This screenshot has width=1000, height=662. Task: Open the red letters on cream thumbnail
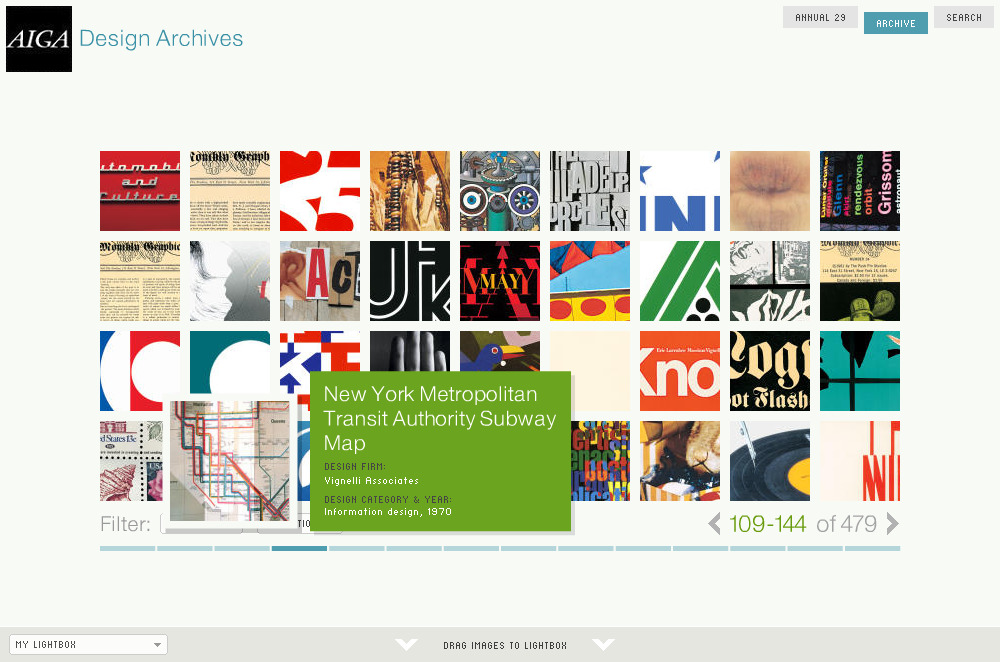coord(860,460)
